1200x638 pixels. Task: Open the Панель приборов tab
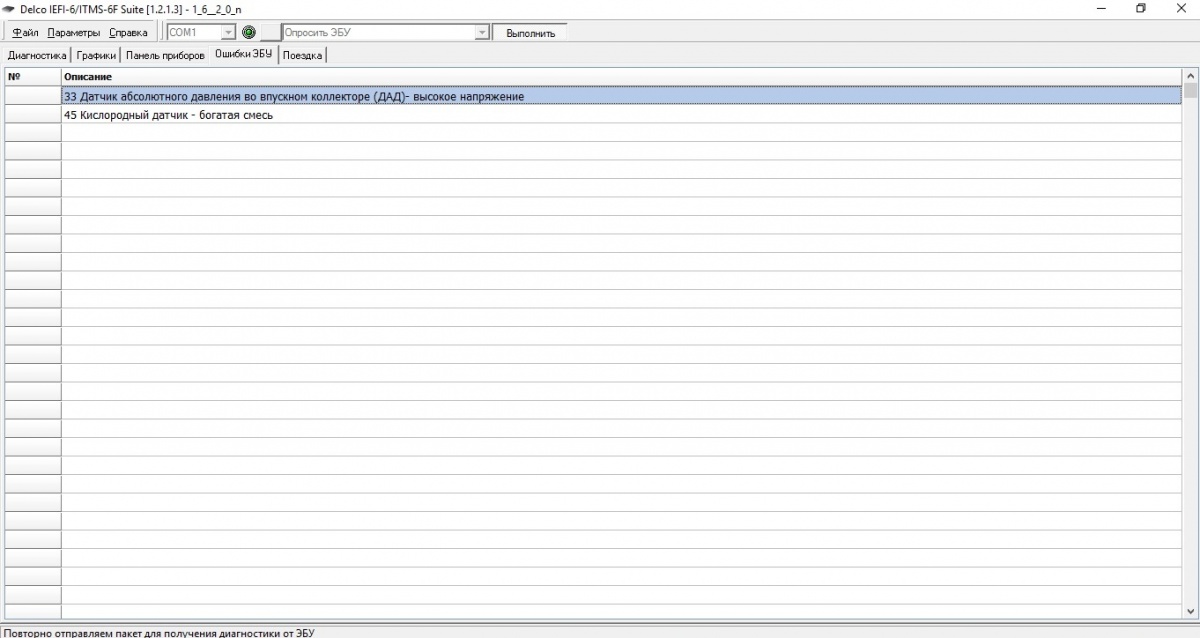click(x=165, y=55)
